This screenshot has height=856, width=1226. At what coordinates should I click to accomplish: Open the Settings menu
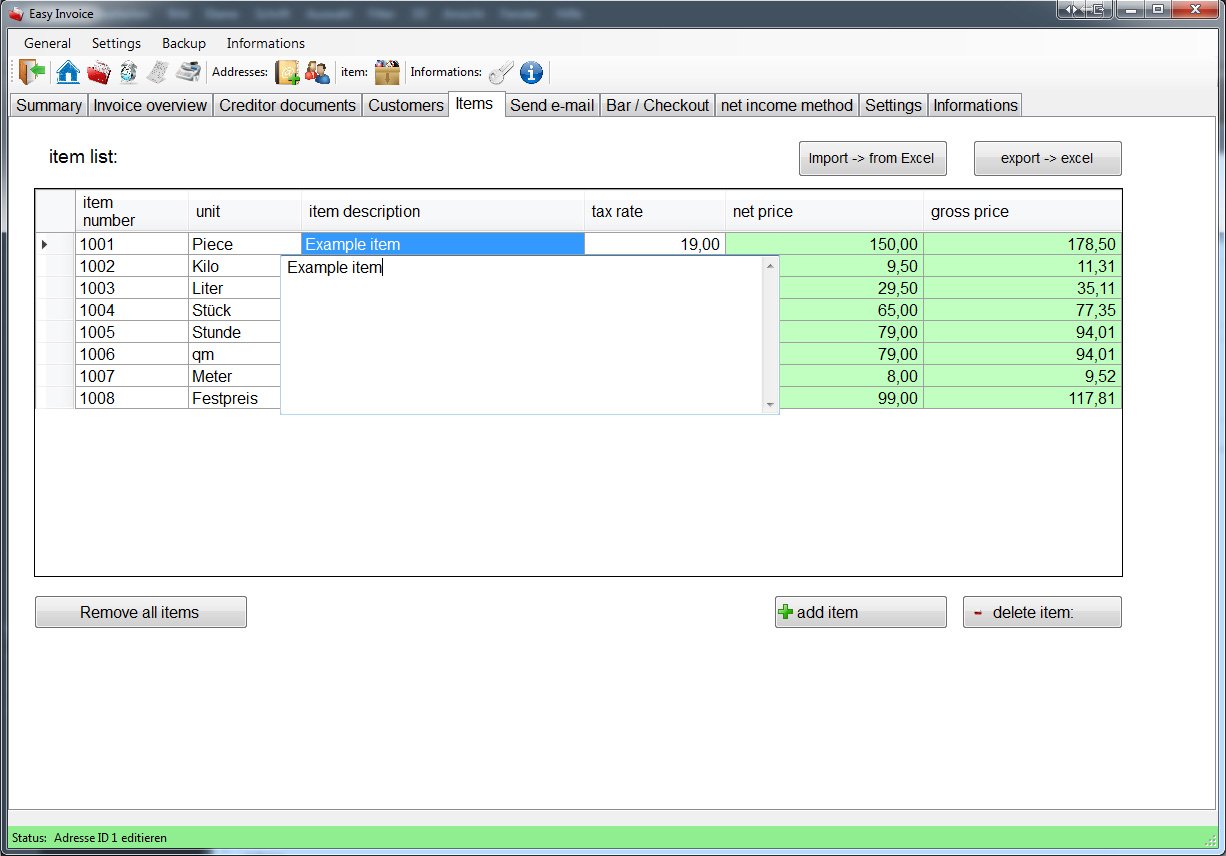point(116,43)
